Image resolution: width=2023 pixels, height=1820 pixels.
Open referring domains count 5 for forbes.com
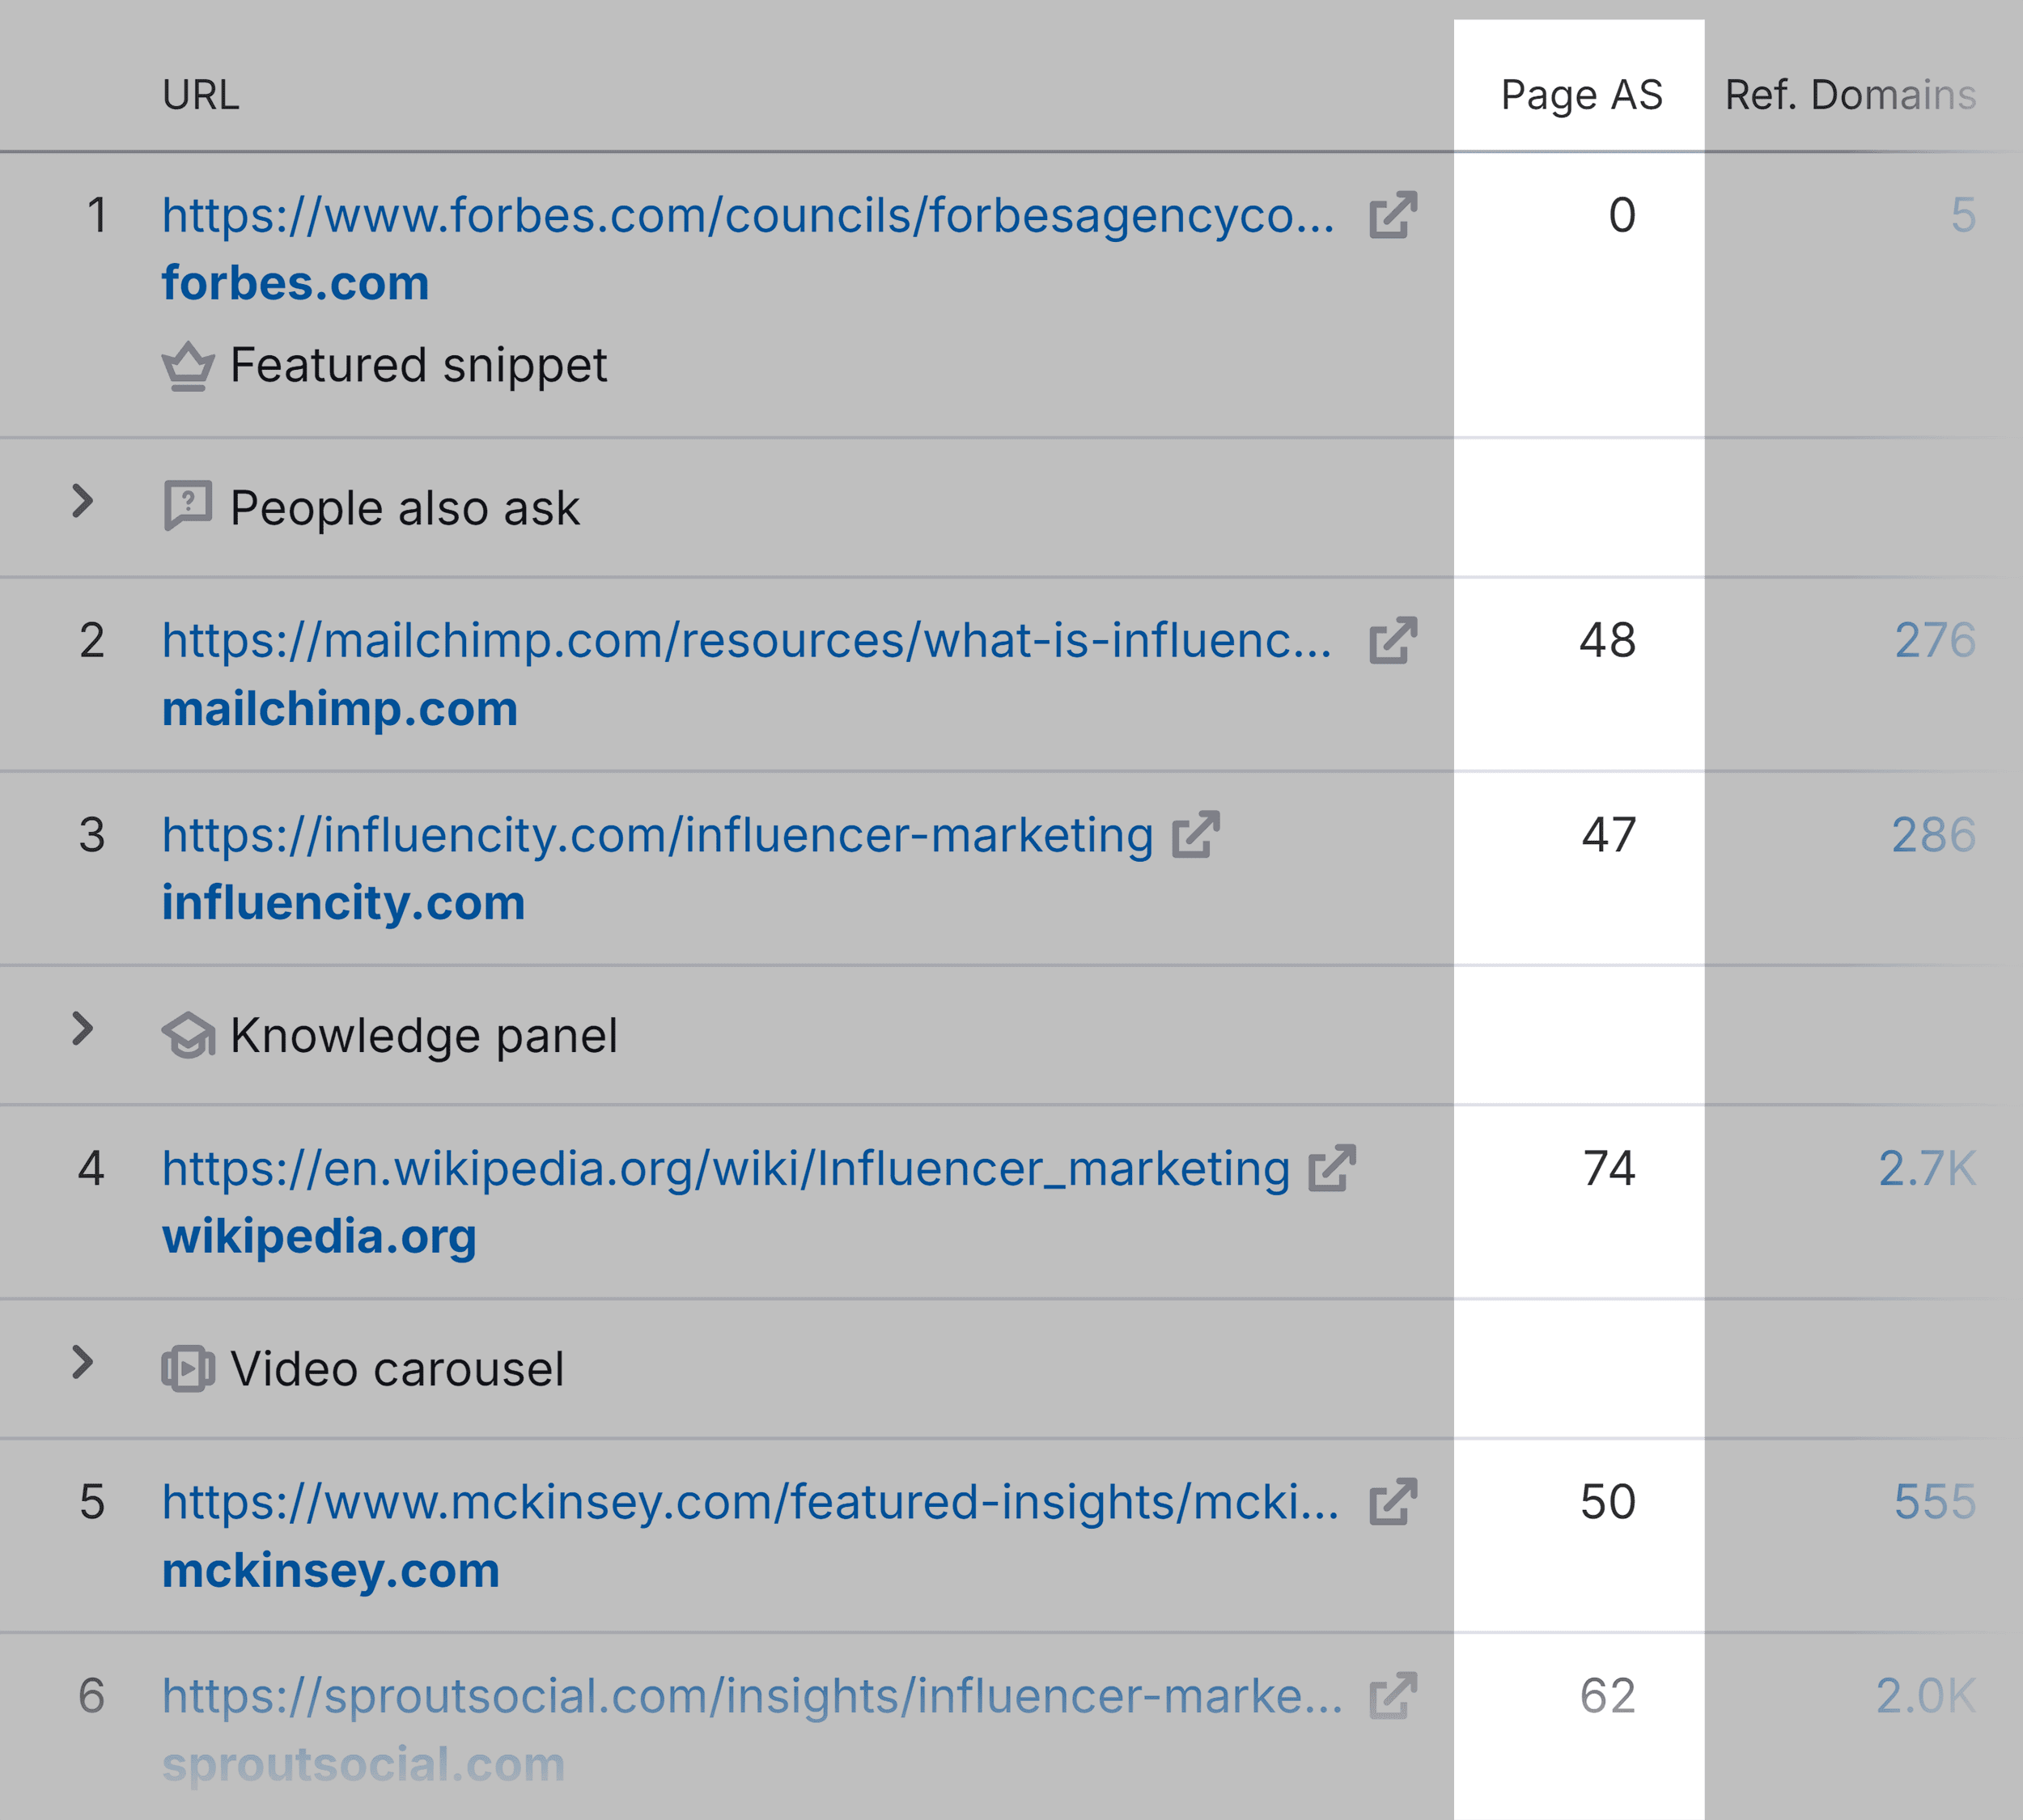click(x=1963, y=215)
